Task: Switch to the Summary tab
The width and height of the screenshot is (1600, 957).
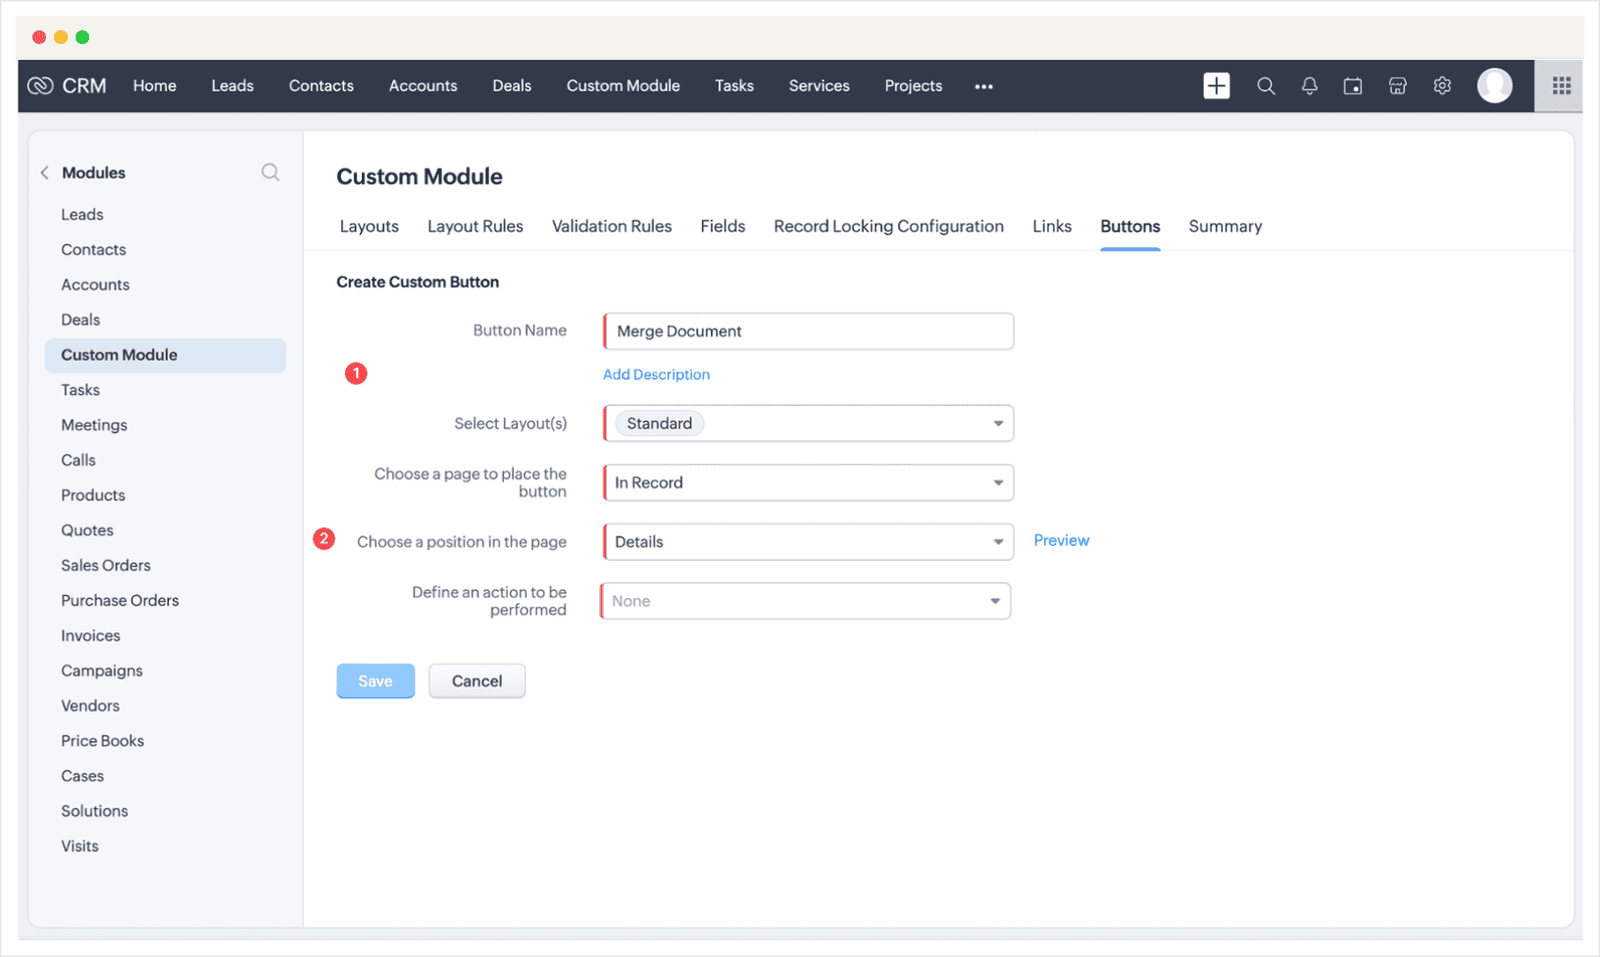Action: click(1225, 227)
